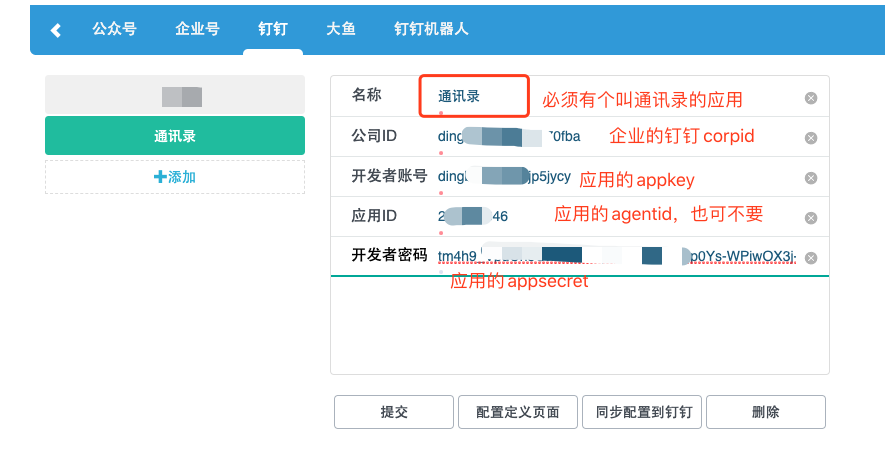Clear the 公司ID field with its x icon
885x454 pixels.
pyautogui.click(x=811, y=138)
